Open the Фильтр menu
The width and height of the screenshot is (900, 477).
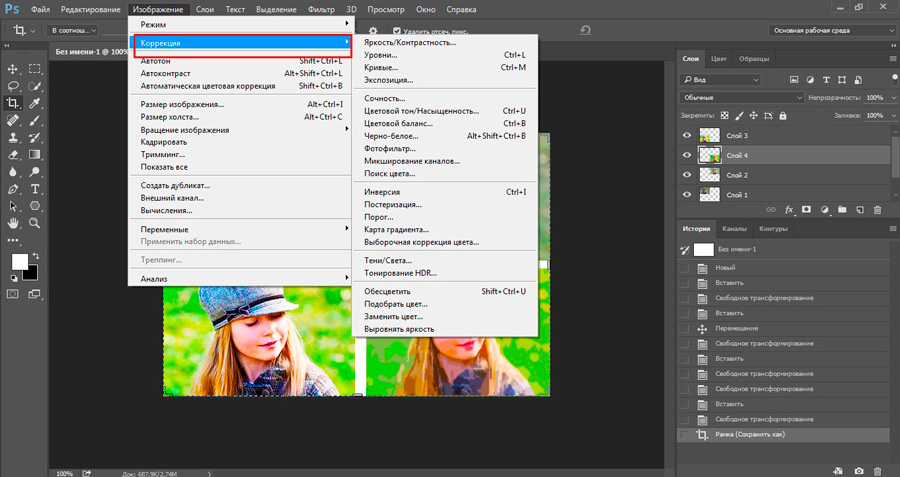321,9
